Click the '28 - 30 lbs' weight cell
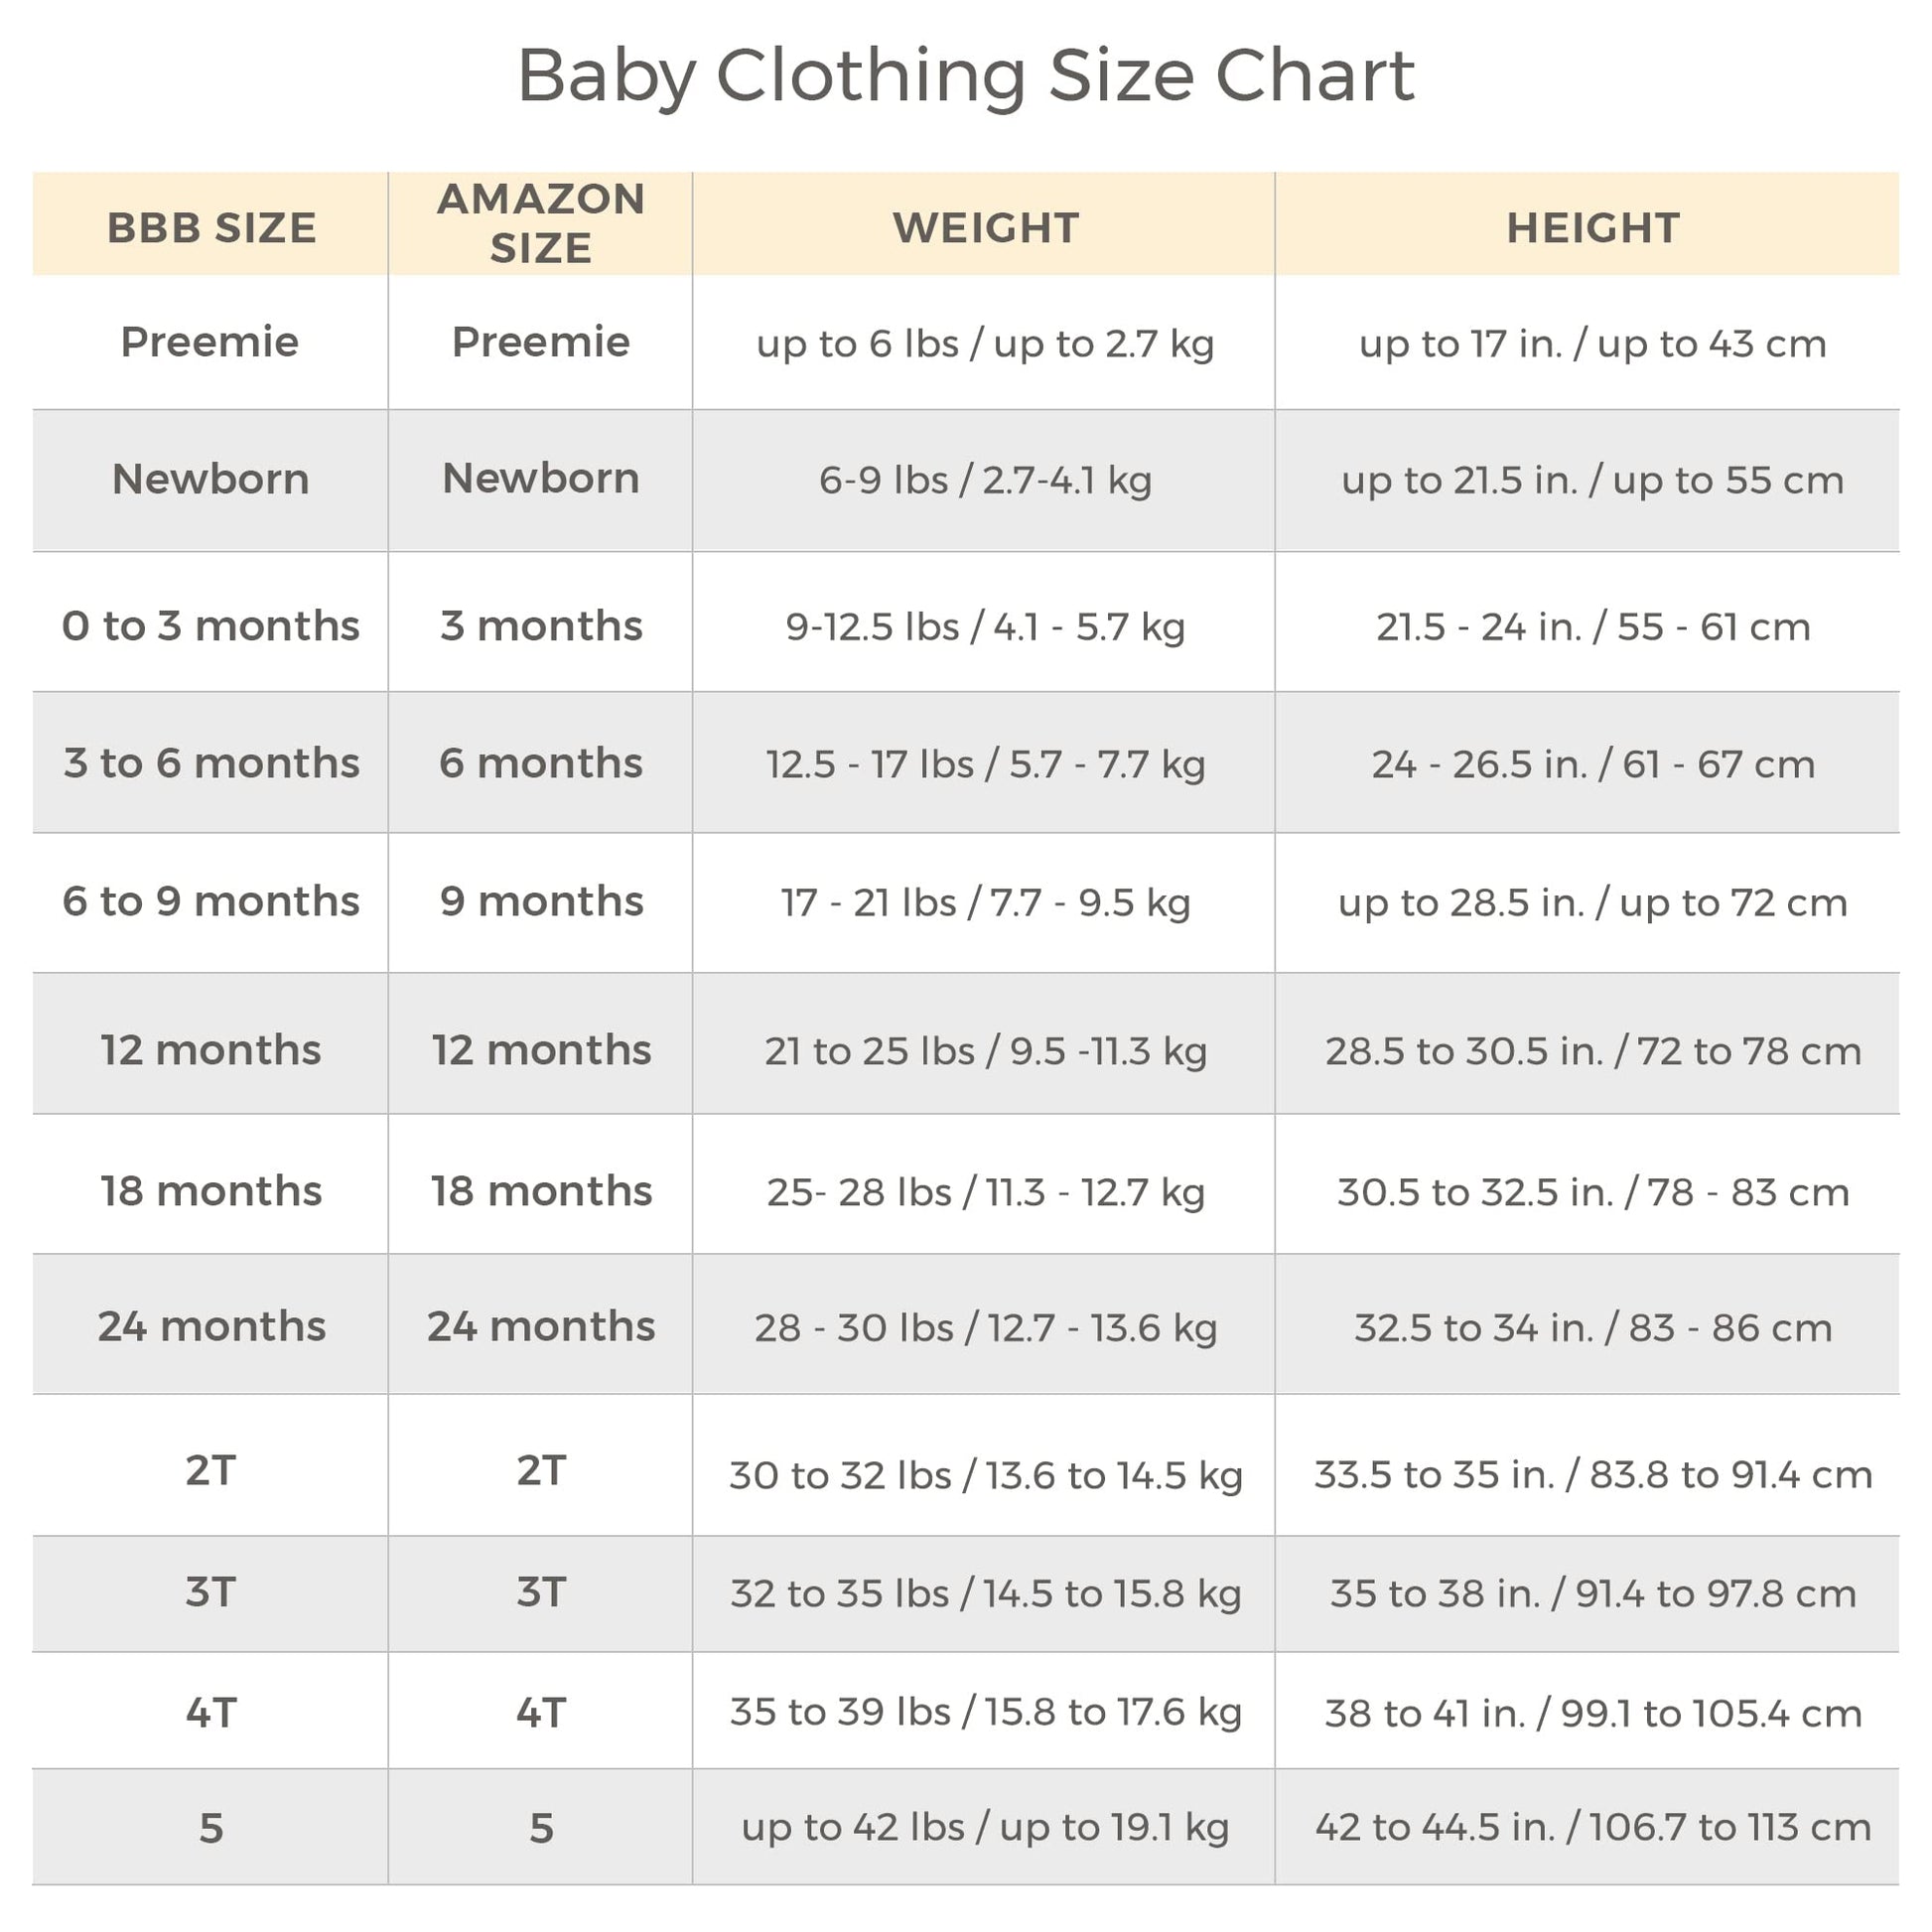 point(985,1328)
